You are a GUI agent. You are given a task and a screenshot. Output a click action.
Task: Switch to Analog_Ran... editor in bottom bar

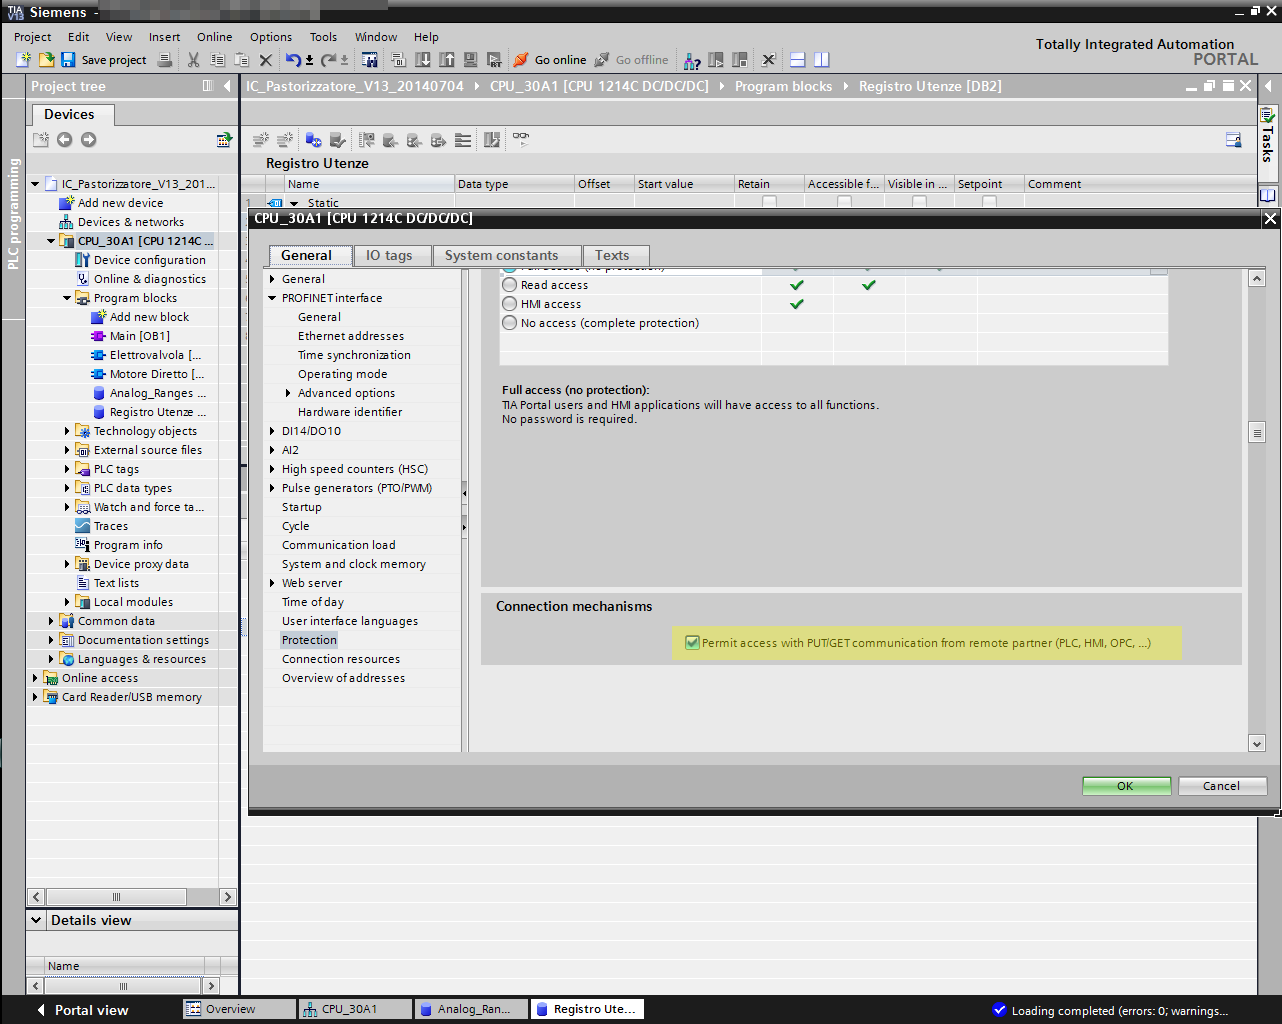[472, 1009]
